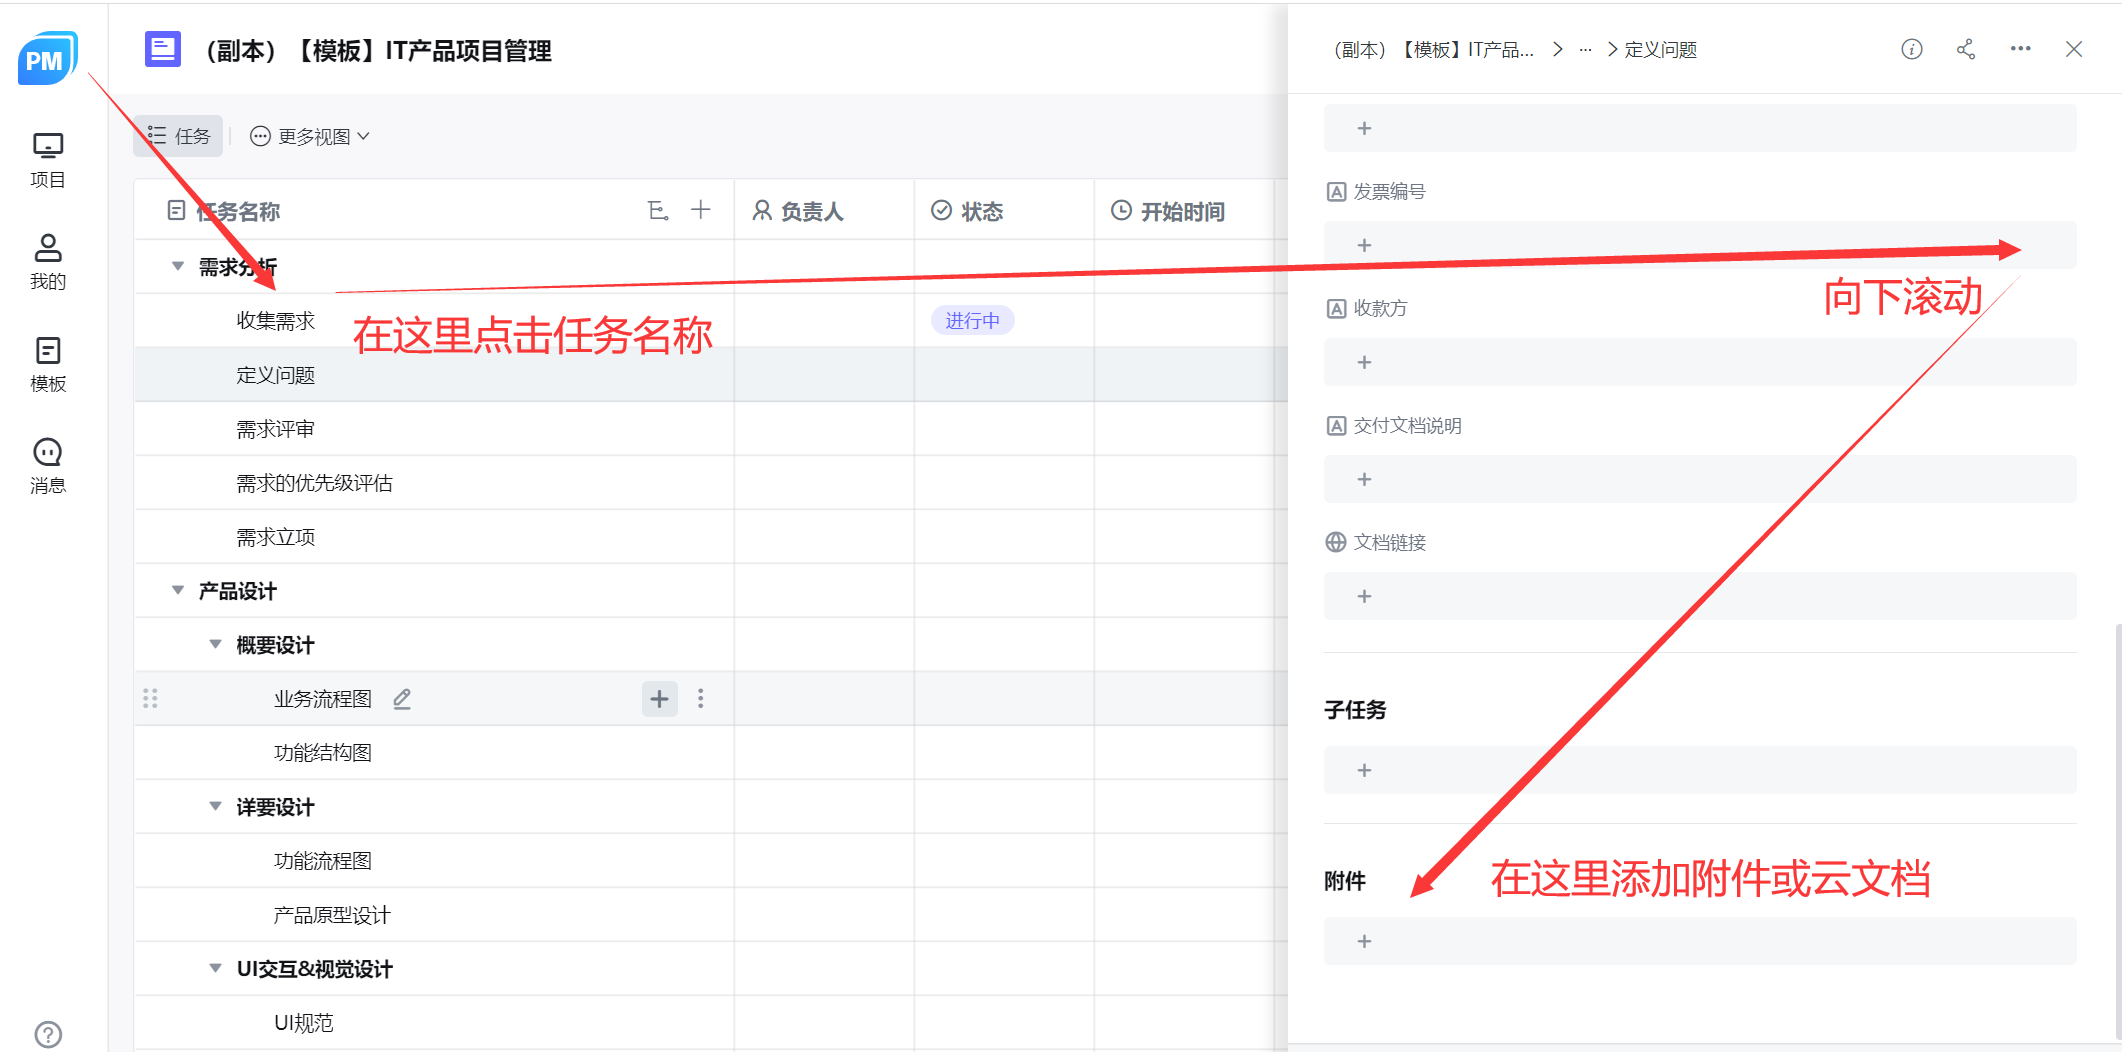Click the share icon in detail panel
This screenshot has width=2122, height=1052.
(1965, 50)
